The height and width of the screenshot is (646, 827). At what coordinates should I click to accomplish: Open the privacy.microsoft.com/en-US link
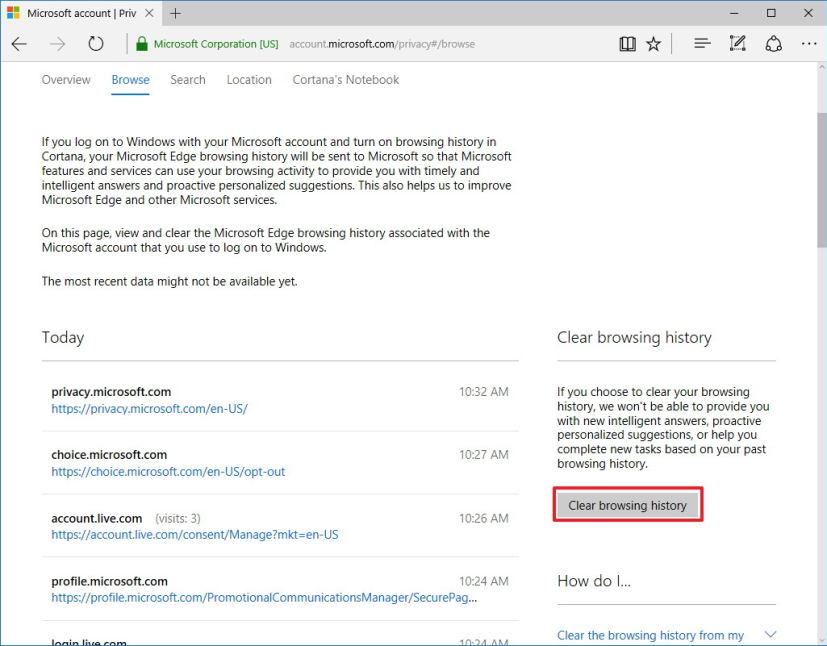click(x=149, y=409)
